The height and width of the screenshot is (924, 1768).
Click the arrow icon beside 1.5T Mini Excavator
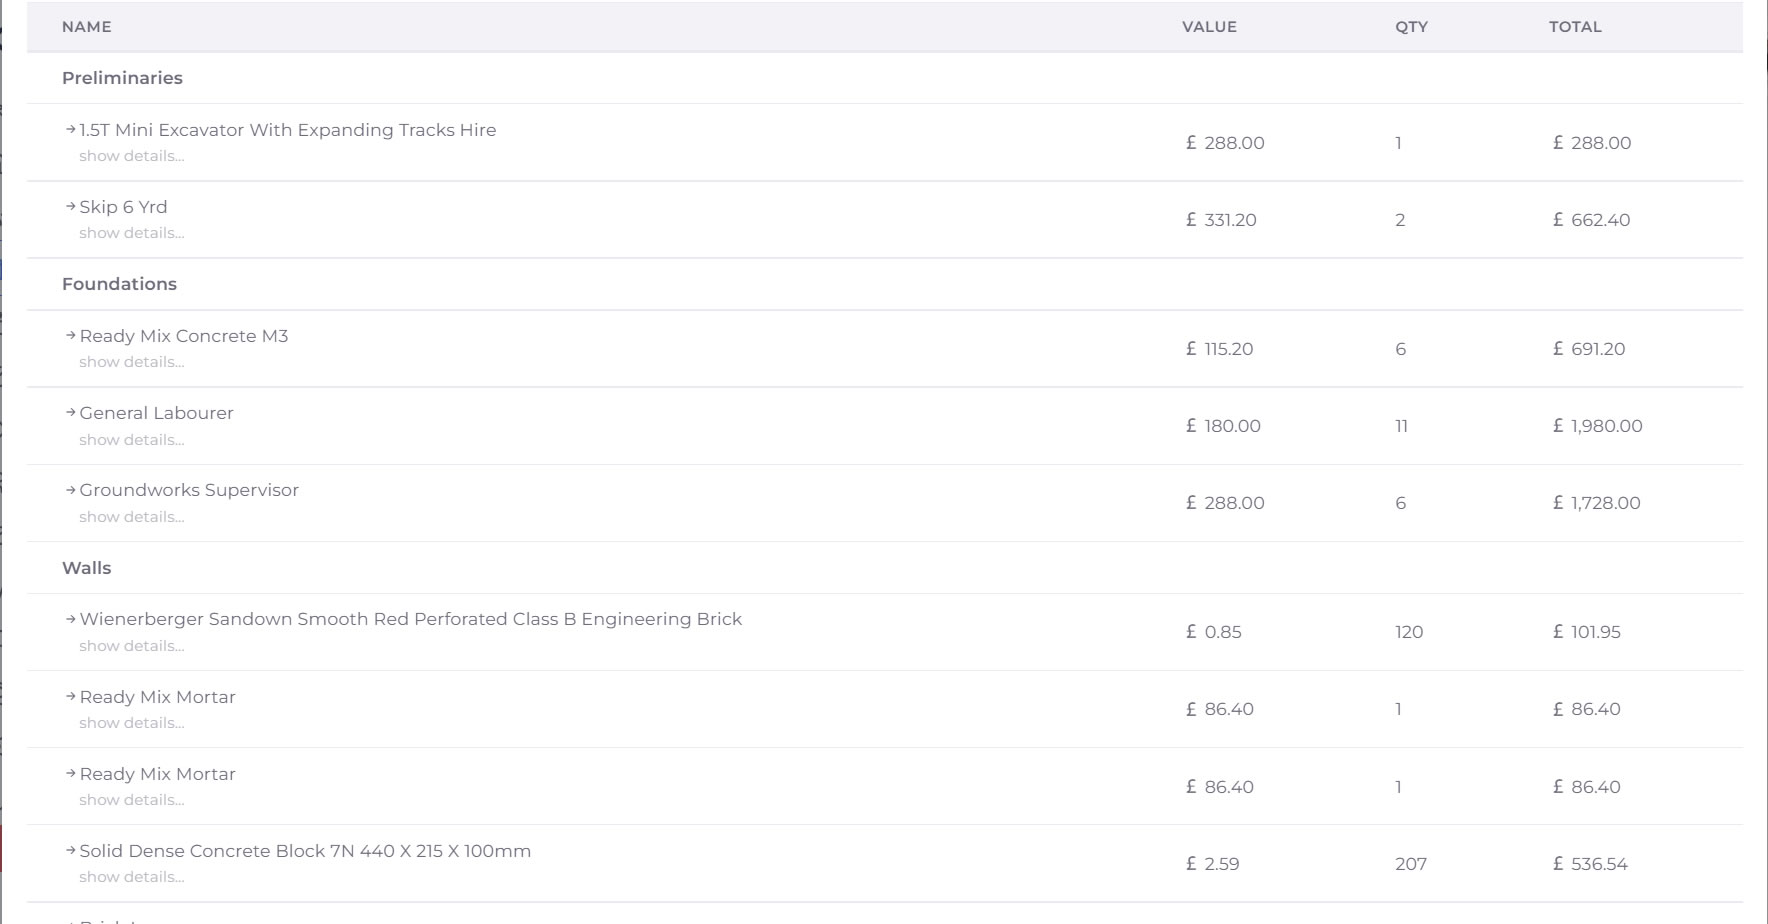pyautogui.click(x=71, y=130)
